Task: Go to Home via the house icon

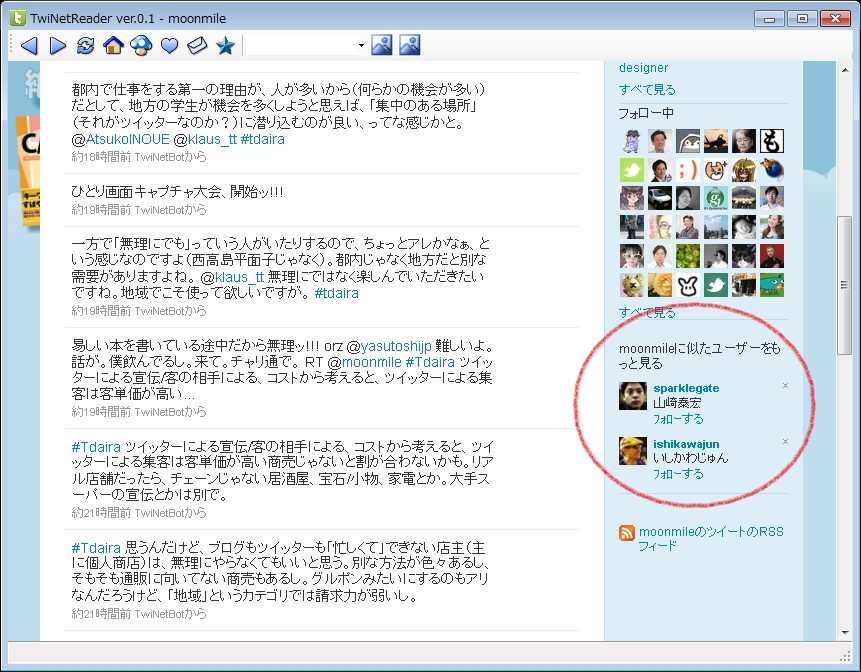Action: click(x=113, y=45)
